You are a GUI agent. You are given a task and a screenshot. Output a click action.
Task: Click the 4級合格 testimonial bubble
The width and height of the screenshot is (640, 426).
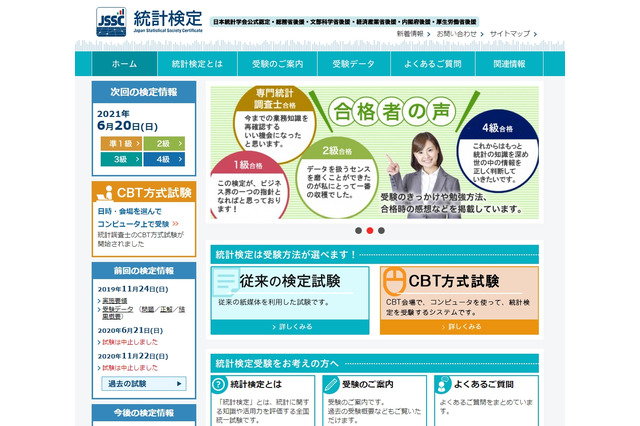(498, 151)
